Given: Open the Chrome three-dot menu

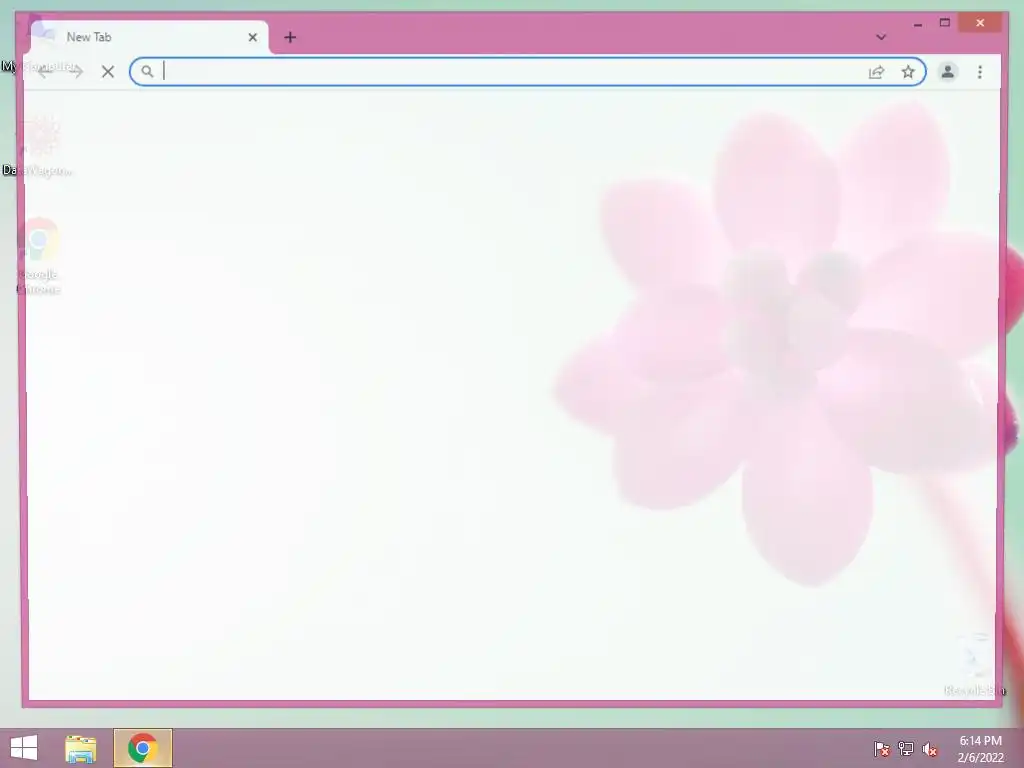Looking at the screenshot, I should pyautogui.click(x=980, y=72).
